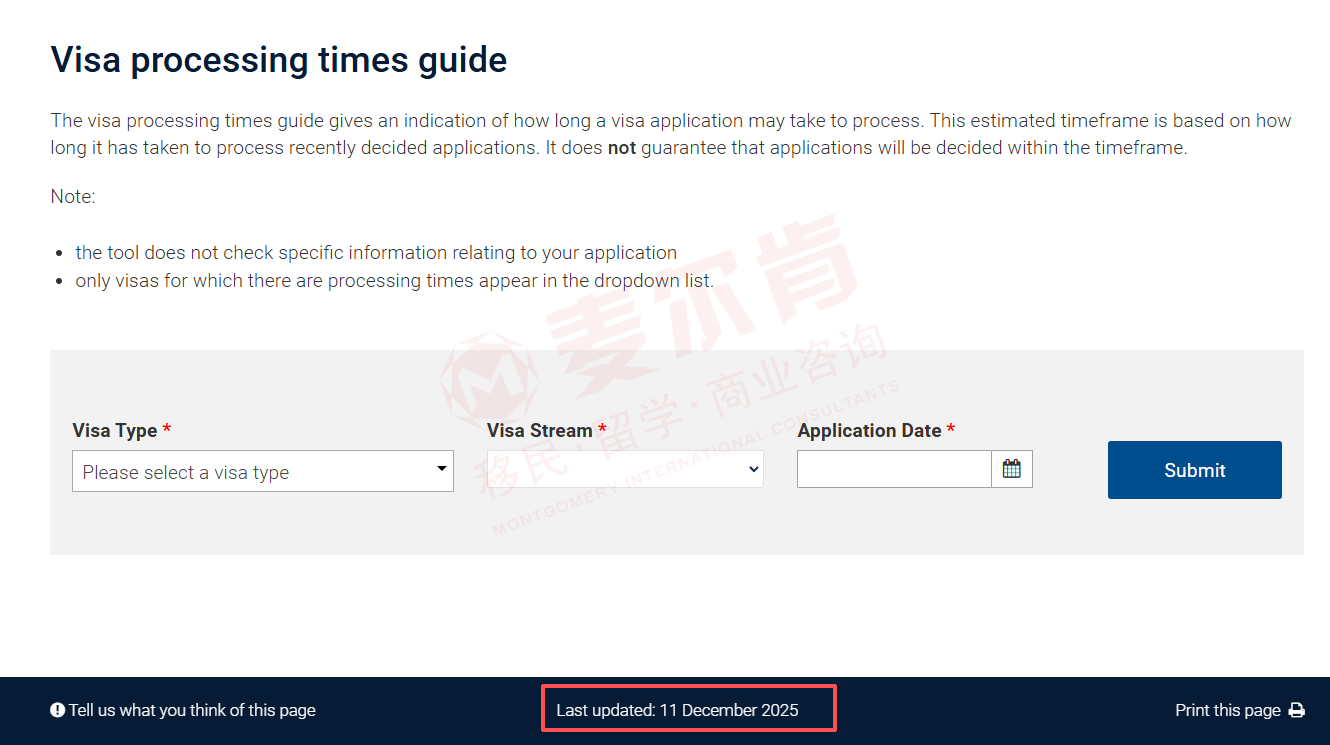Open the Visa Stream chevron
Viewport: 1330px width, 745px height.
[754, 470]
